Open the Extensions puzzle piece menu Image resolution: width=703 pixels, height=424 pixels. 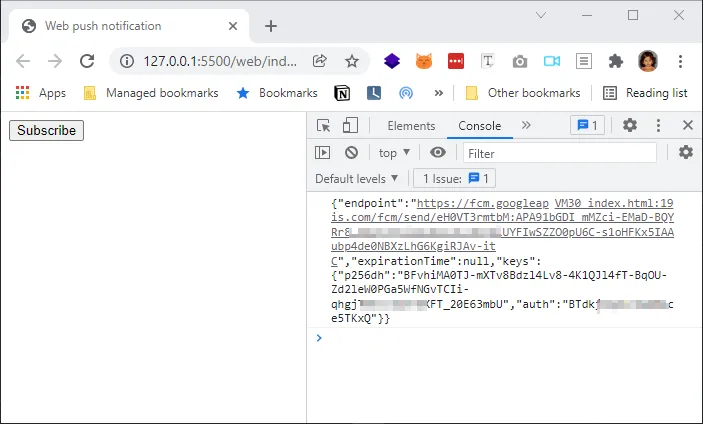tap(616, 61)
